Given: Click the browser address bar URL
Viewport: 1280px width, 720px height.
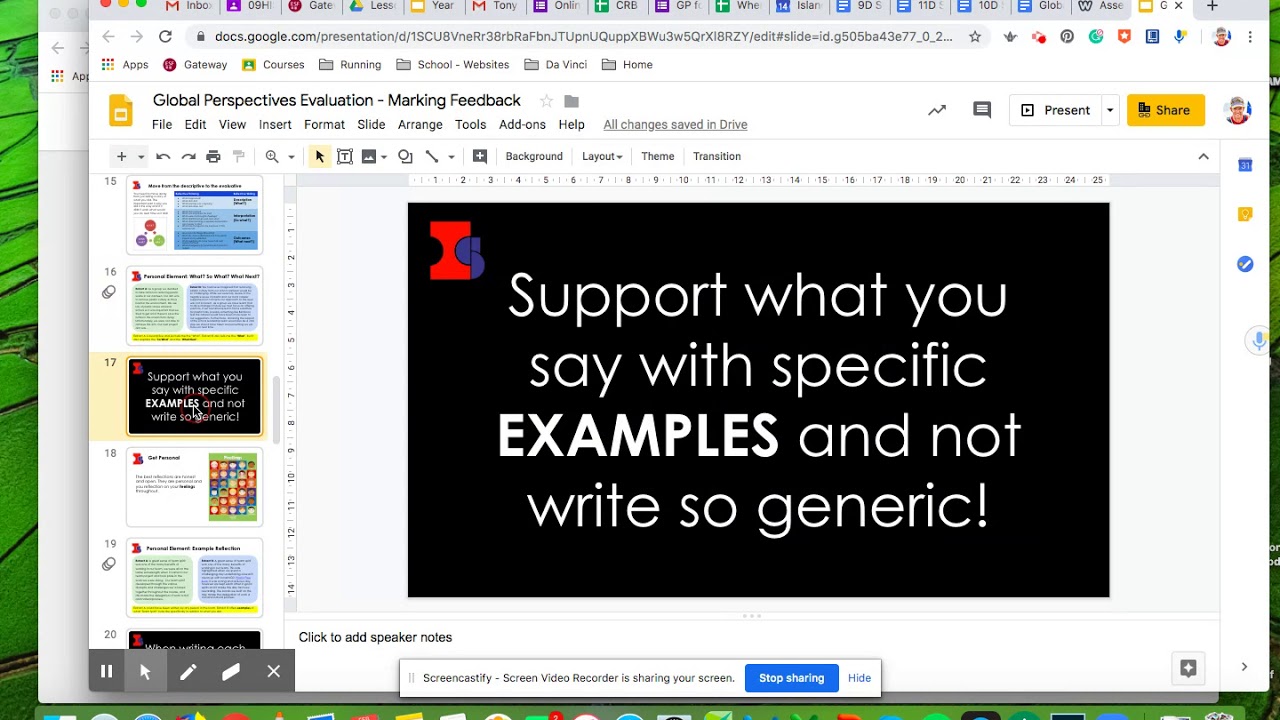Looking at the screenshot, I should 584,37.
